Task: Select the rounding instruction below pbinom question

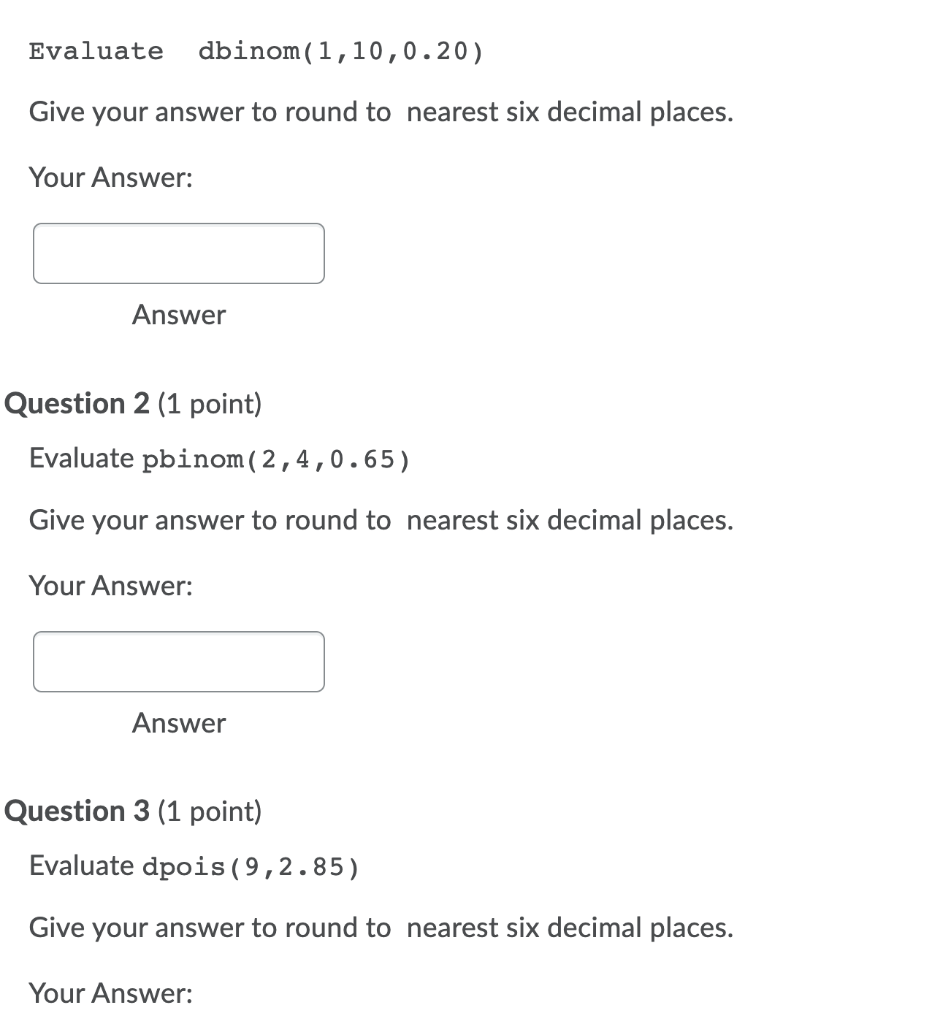Action: (x=380, y=520)
